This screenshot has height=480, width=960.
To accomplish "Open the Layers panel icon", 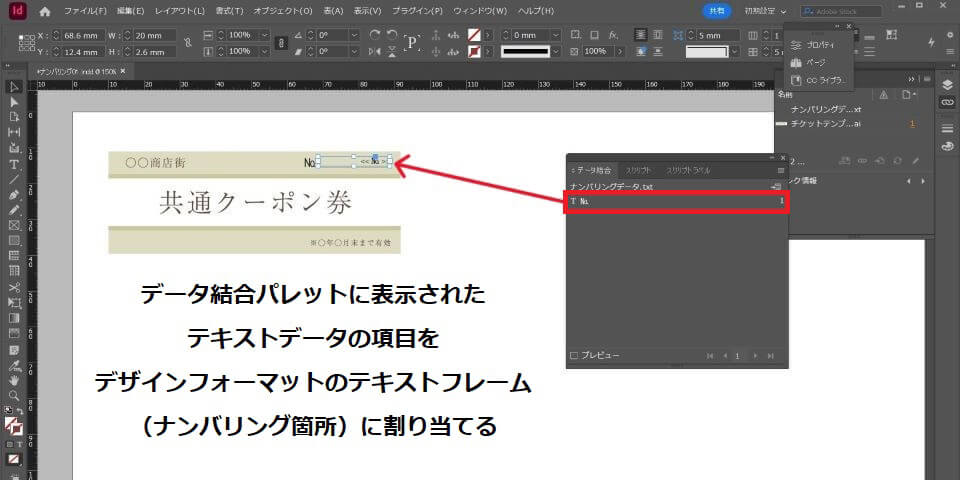I will [947, 85].
